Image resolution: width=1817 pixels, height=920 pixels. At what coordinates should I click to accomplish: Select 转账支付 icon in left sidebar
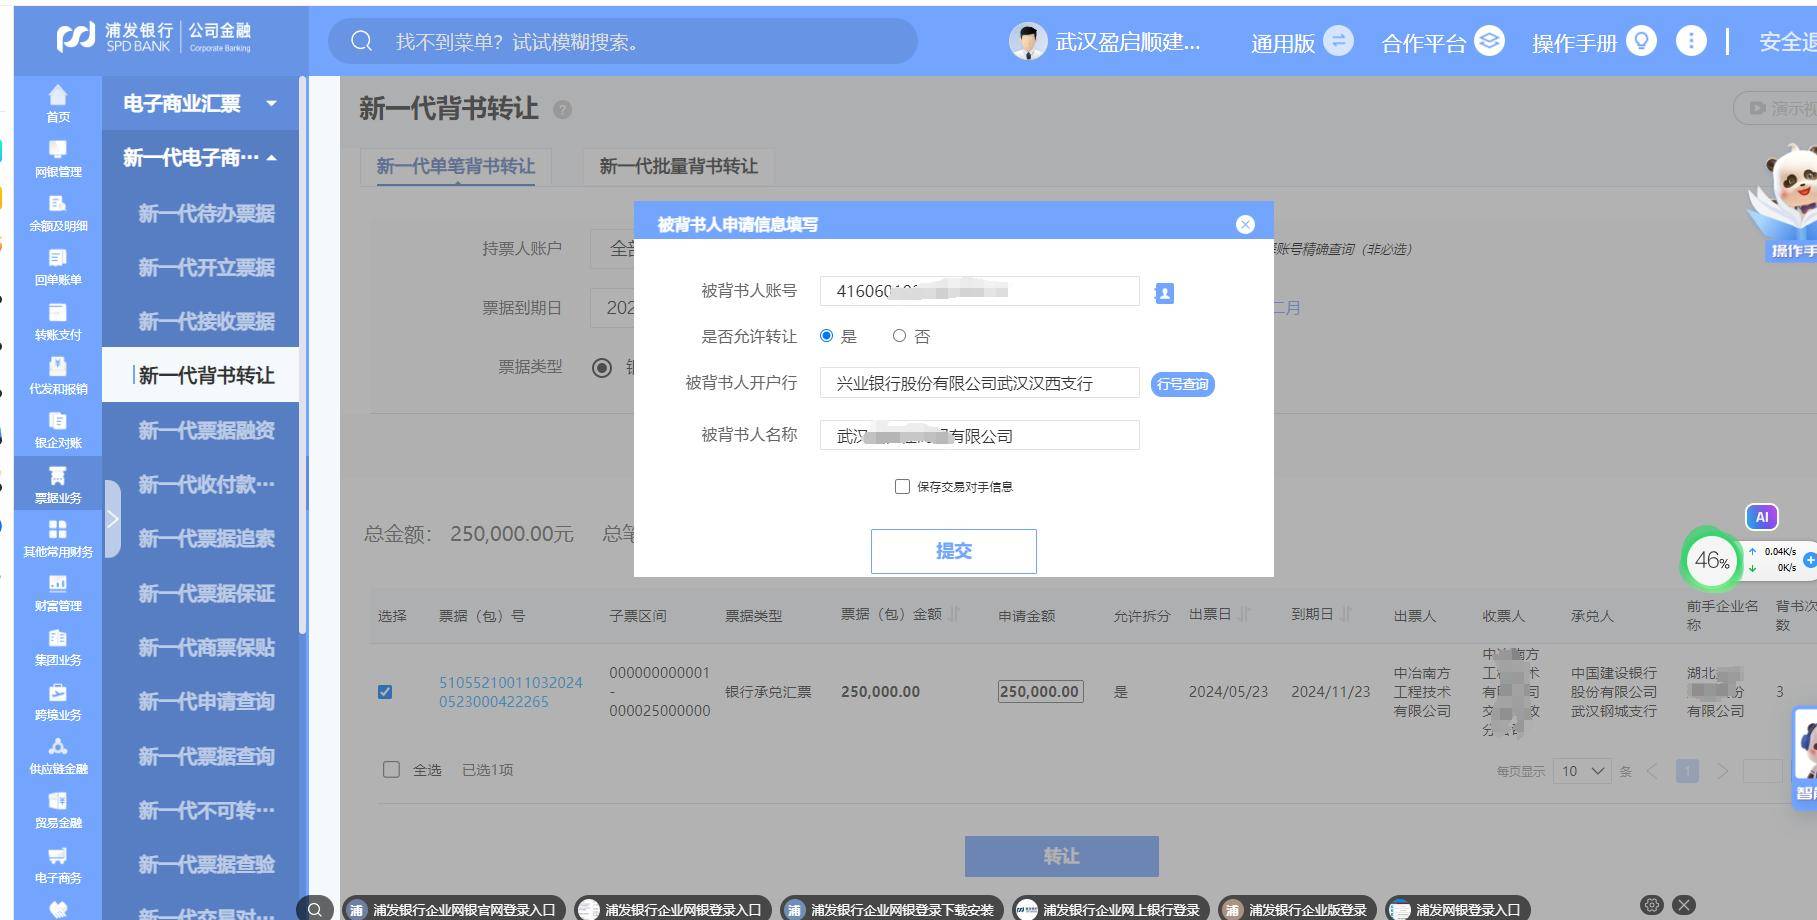pos(58,321)
